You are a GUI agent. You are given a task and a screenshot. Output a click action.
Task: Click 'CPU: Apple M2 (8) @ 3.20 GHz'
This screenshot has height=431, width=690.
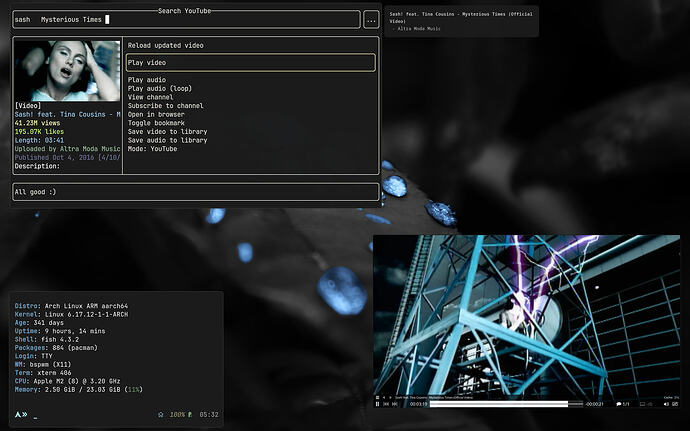[67, 381]
